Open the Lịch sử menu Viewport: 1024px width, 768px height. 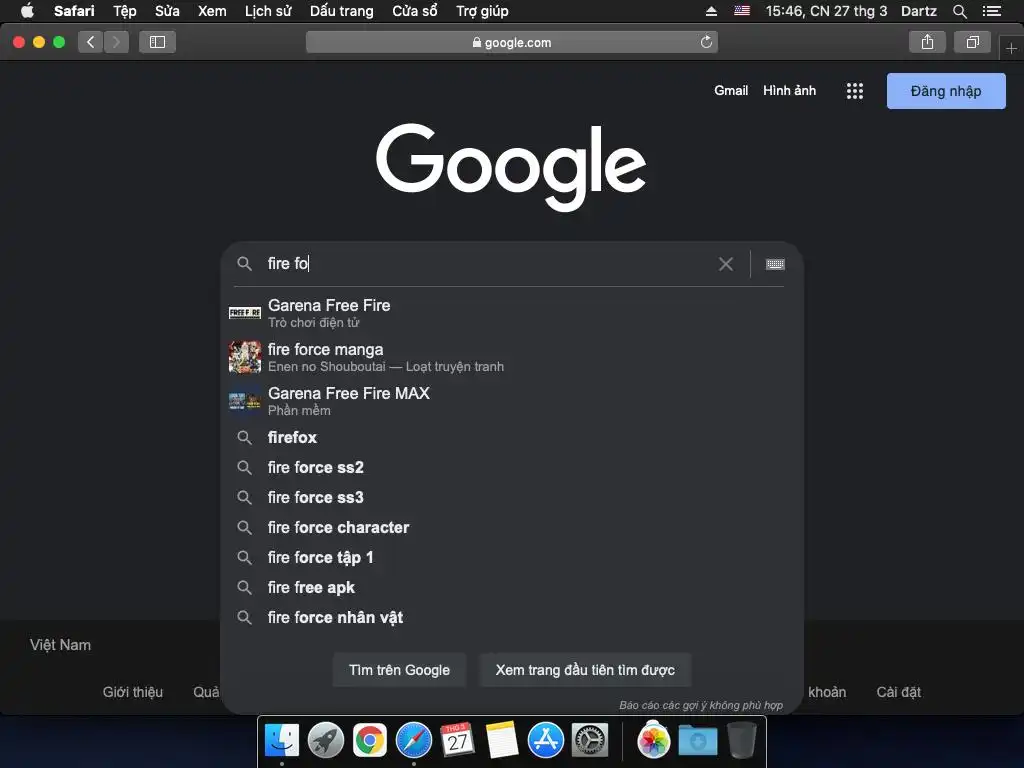pyautogui.click(x=268, y=11)
